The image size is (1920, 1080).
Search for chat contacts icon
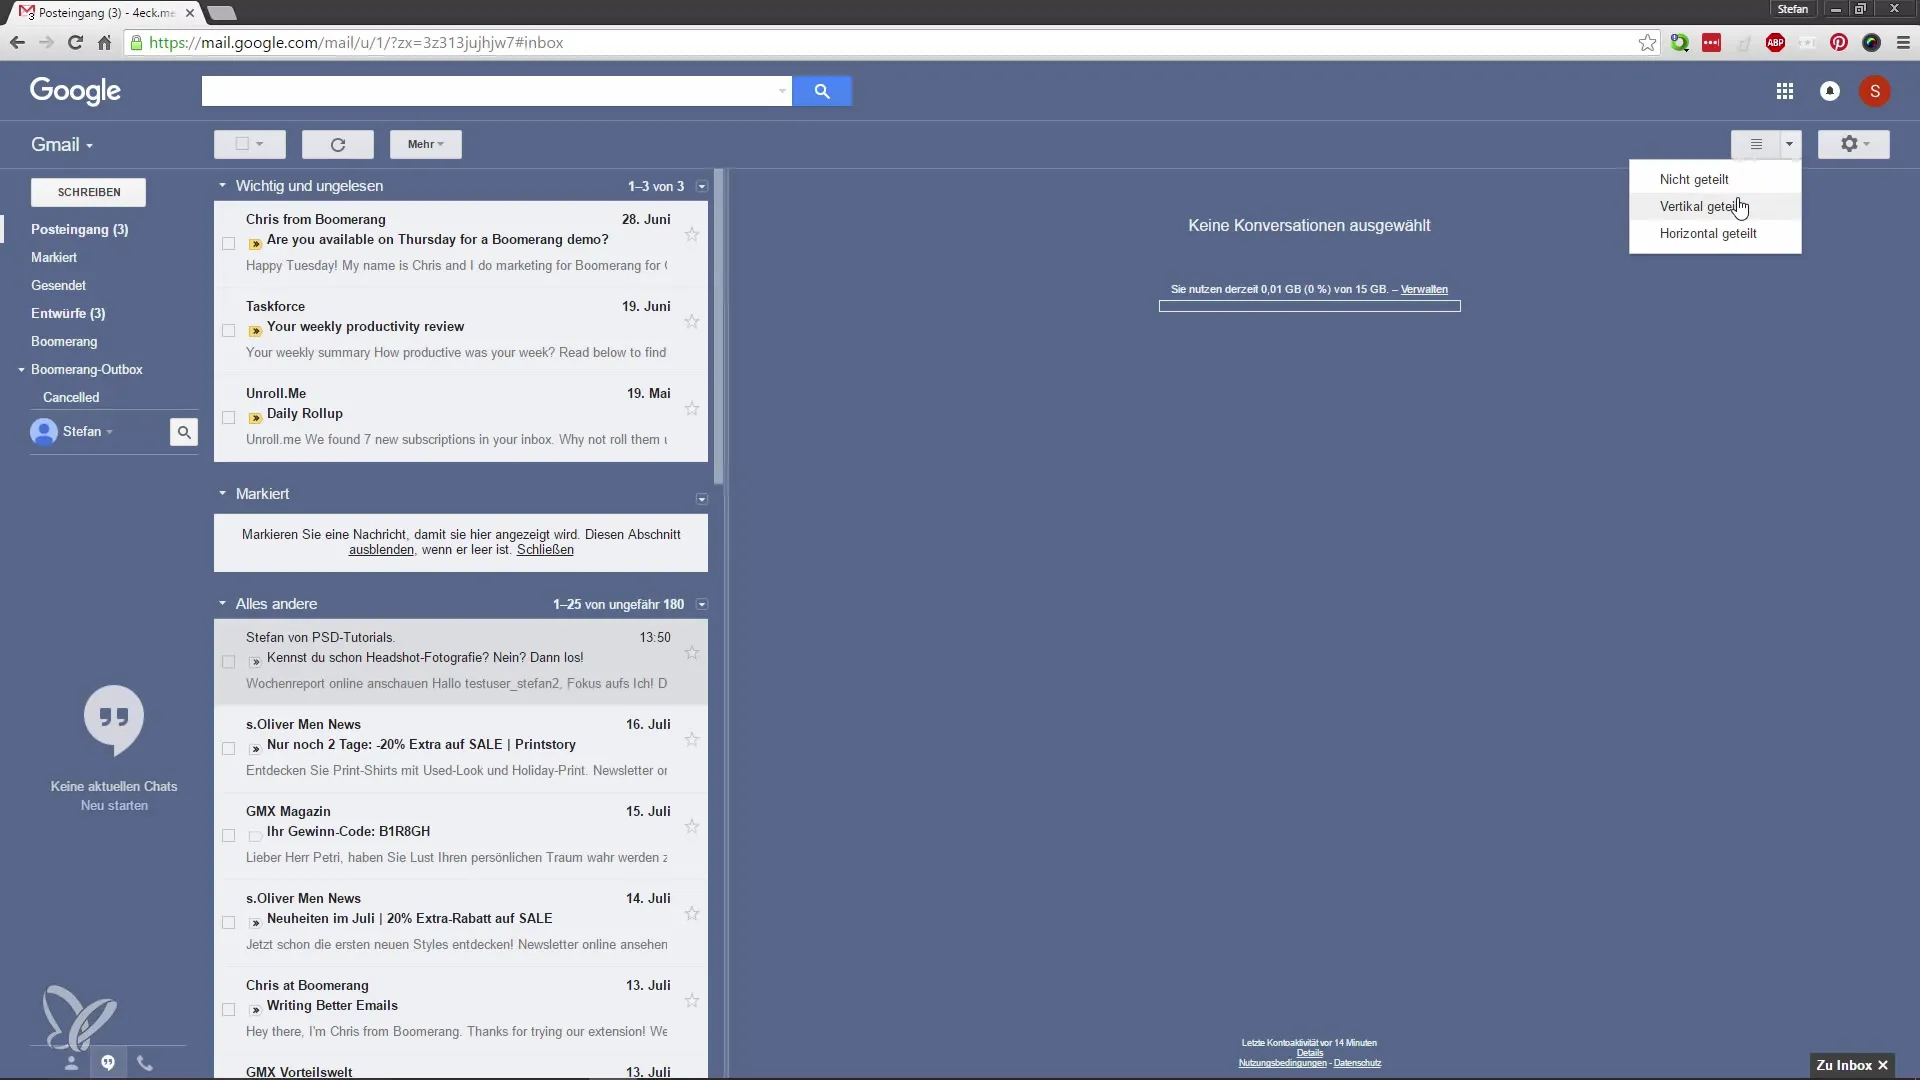184,432
